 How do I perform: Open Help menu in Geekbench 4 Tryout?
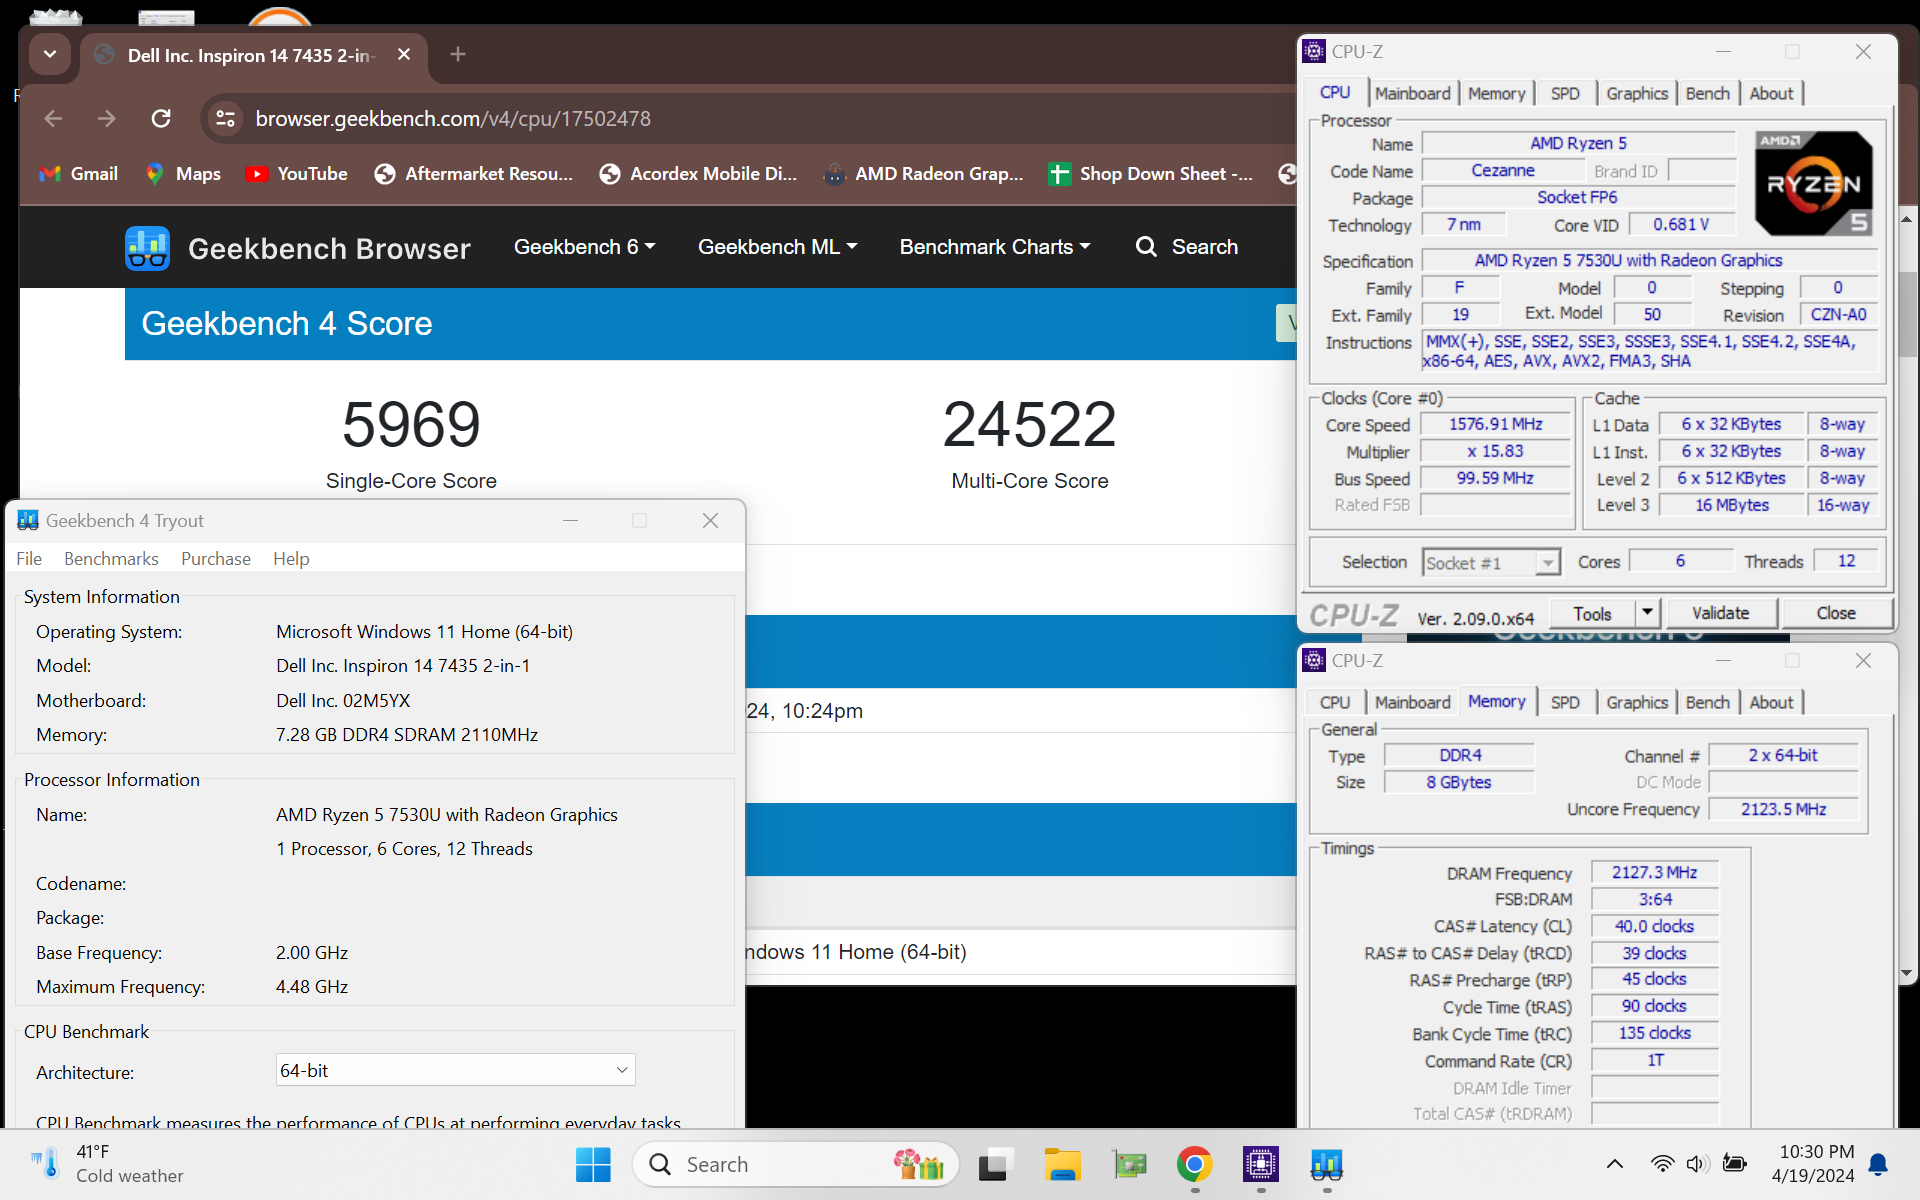pyautogui.click(x=291, y=559)
